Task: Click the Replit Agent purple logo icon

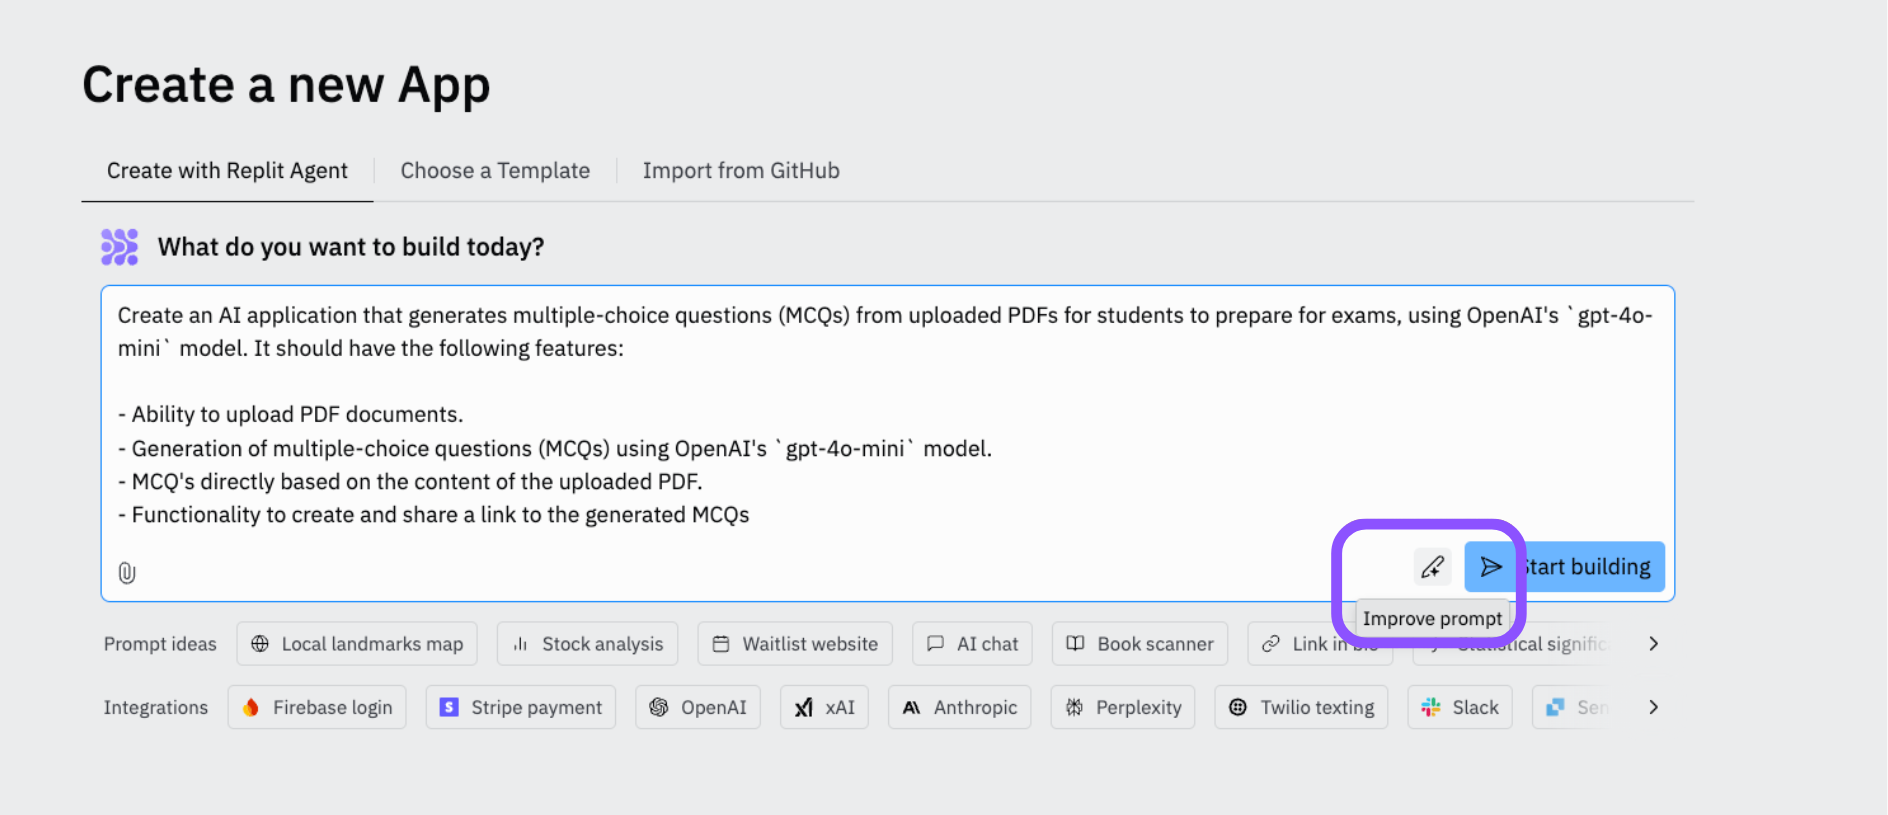Action: coord(120,247)
